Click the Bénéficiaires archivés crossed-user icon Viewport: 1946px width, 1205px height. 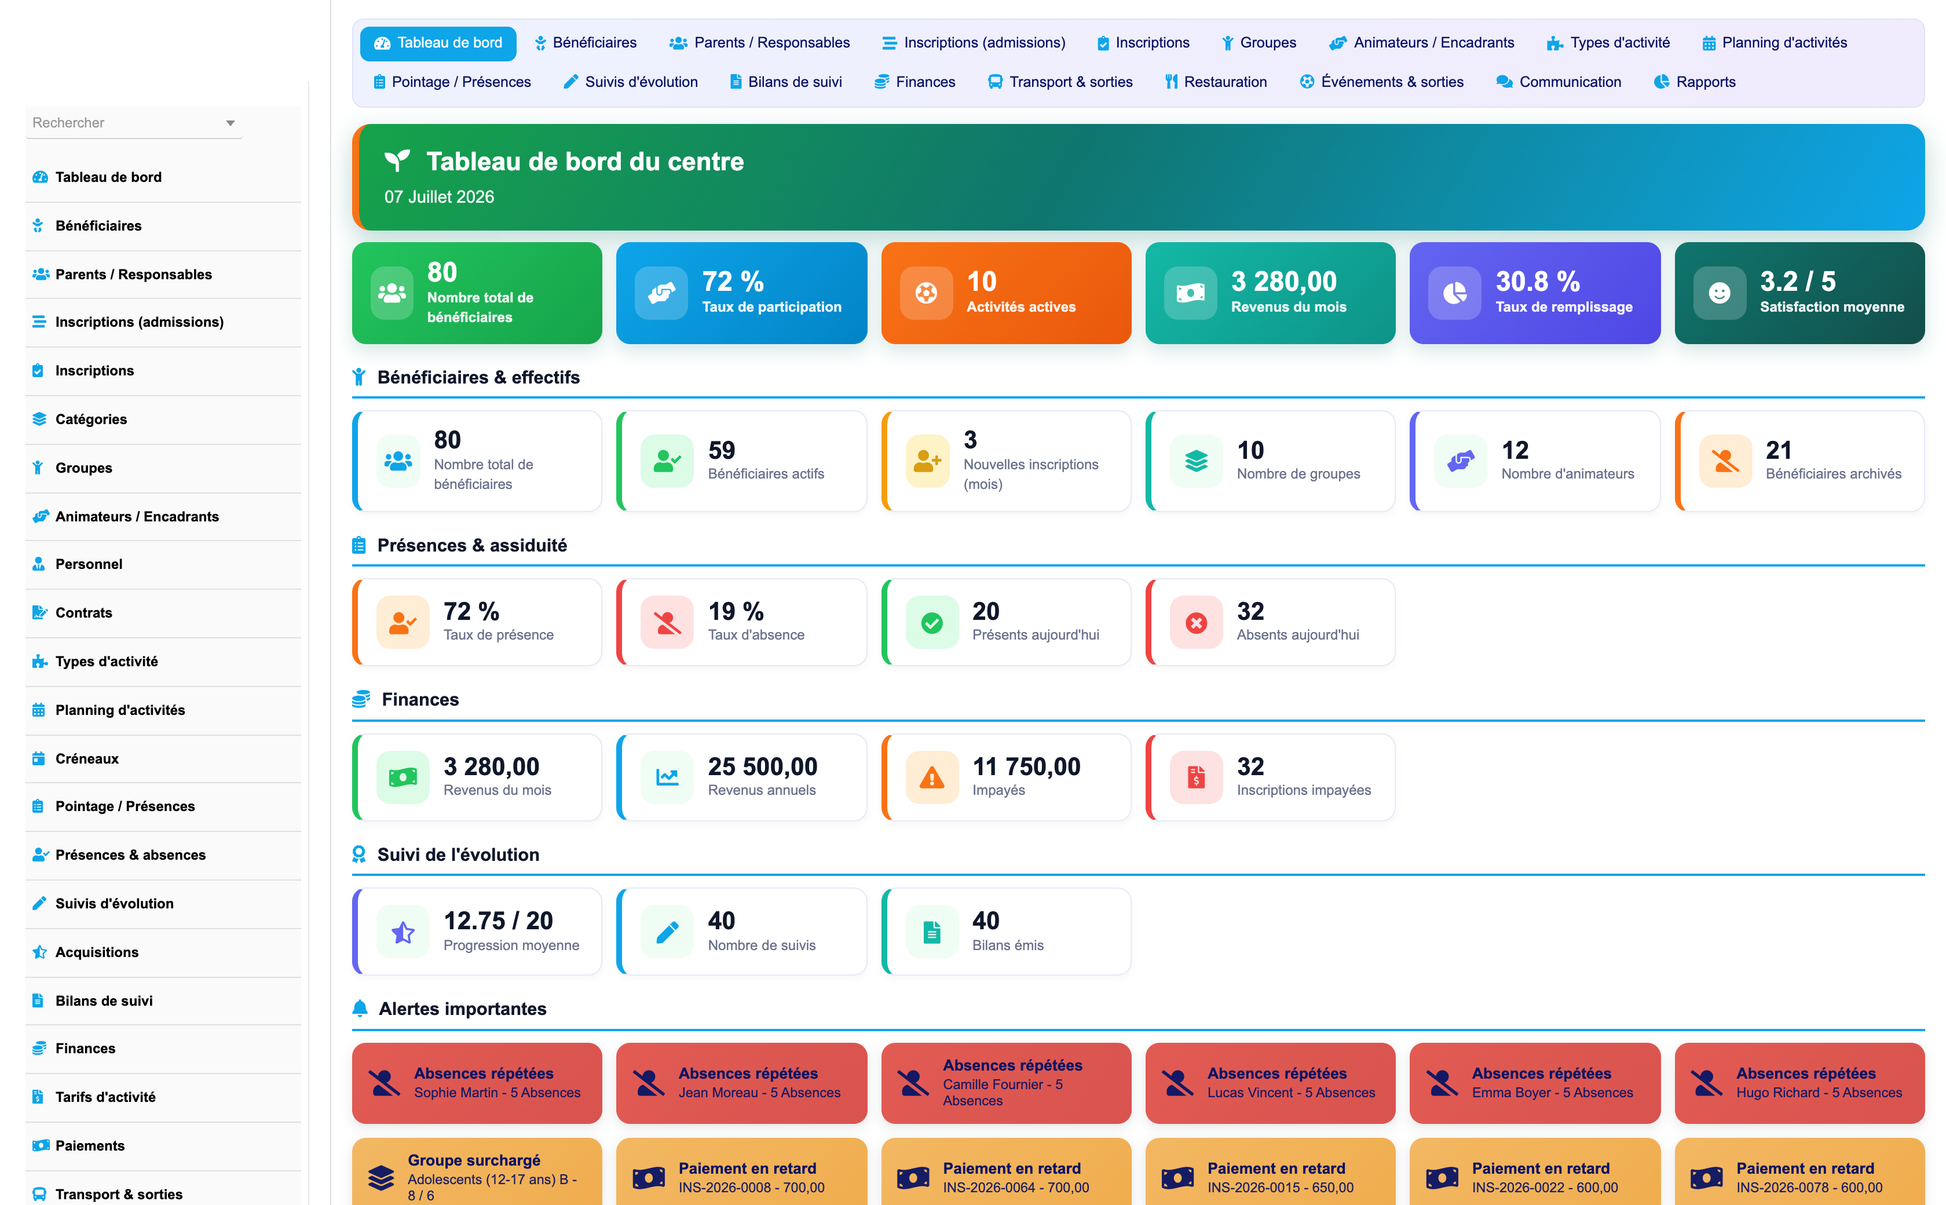[1725, 461]
